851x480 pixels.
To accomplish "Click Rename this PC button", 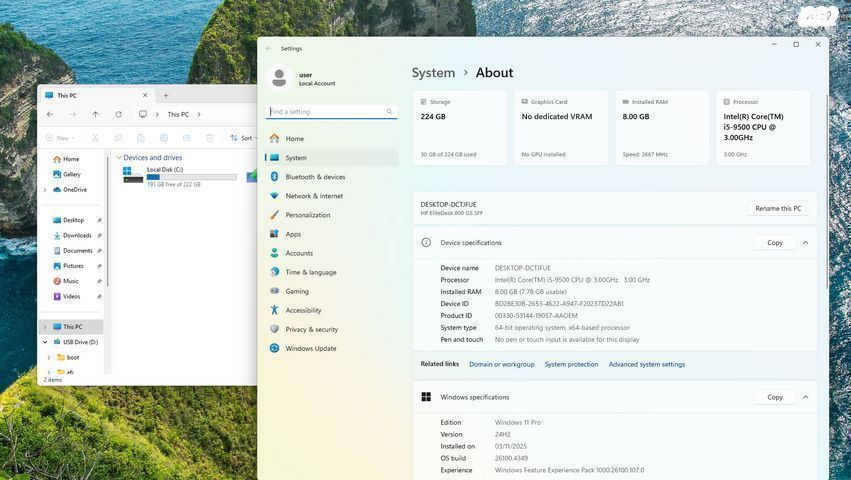I will pyautogui.click(x=778, y=209).
